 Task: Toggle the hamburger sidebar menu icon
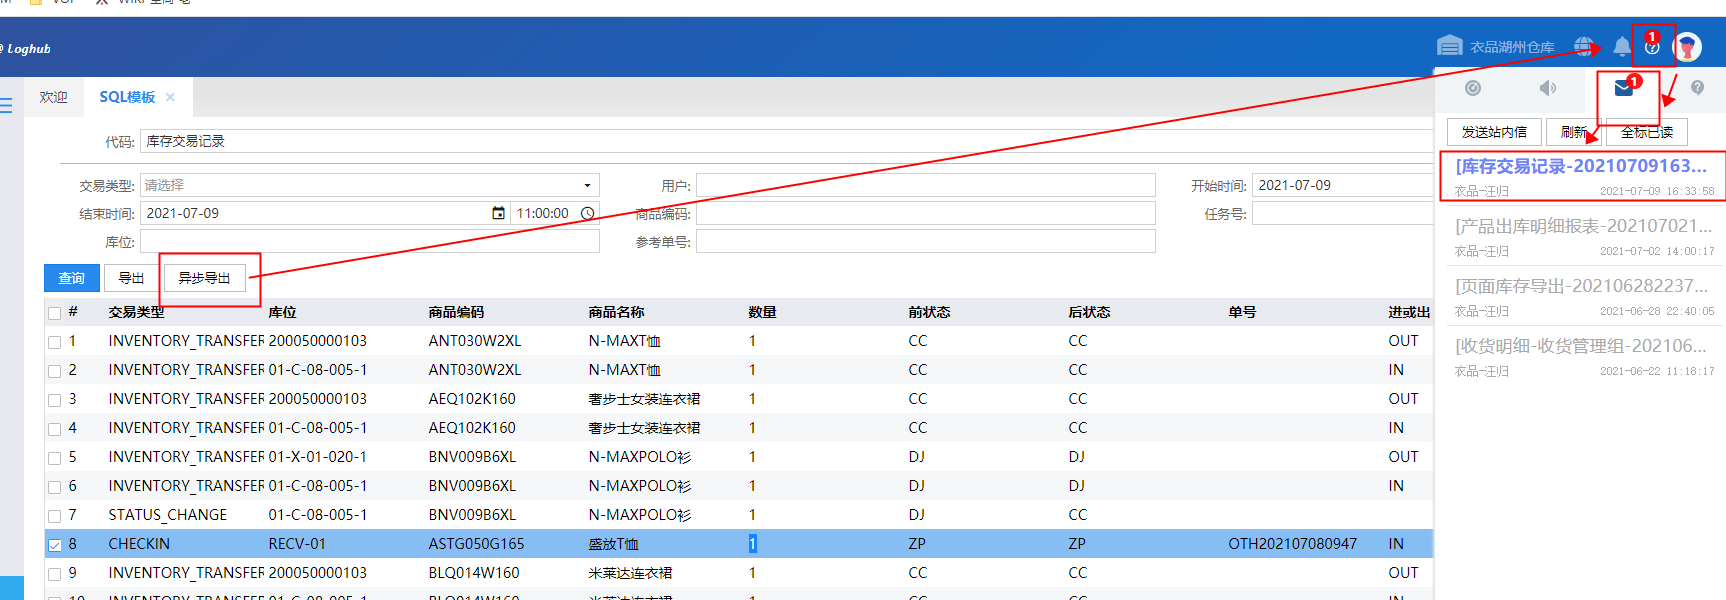point(6,105)
